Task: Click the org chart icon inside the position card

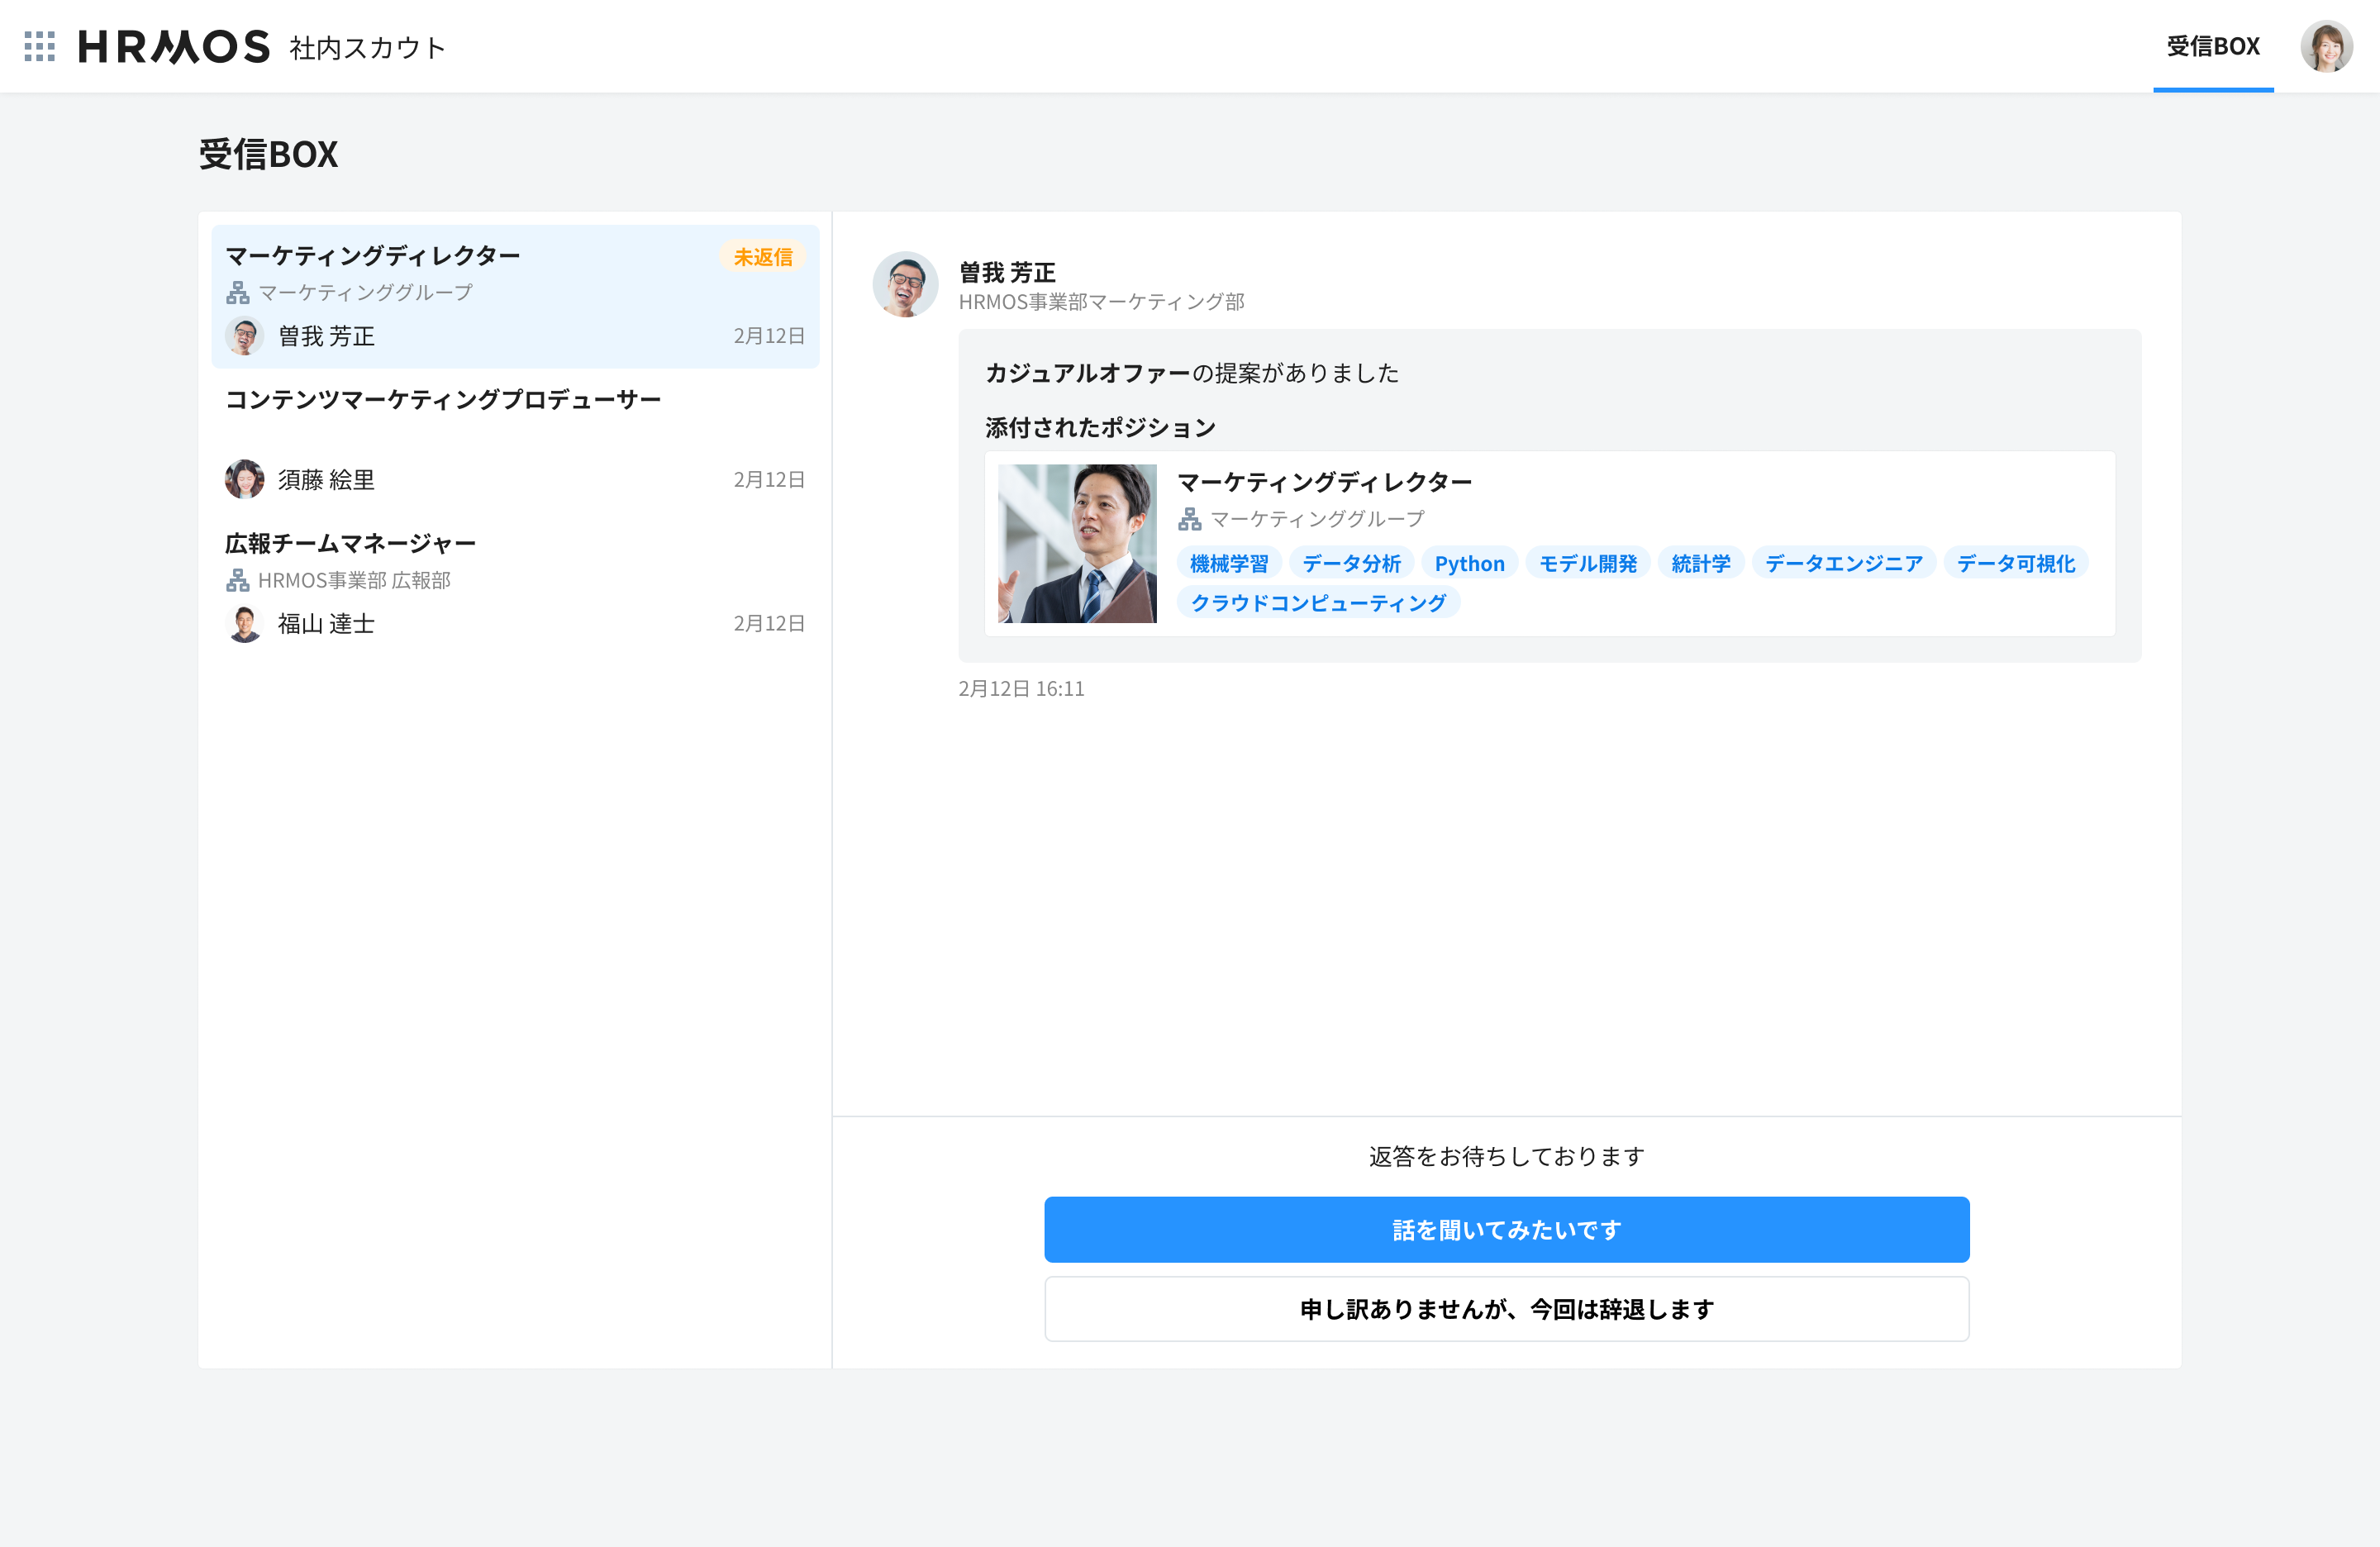Action: (x=1190, y=519)
